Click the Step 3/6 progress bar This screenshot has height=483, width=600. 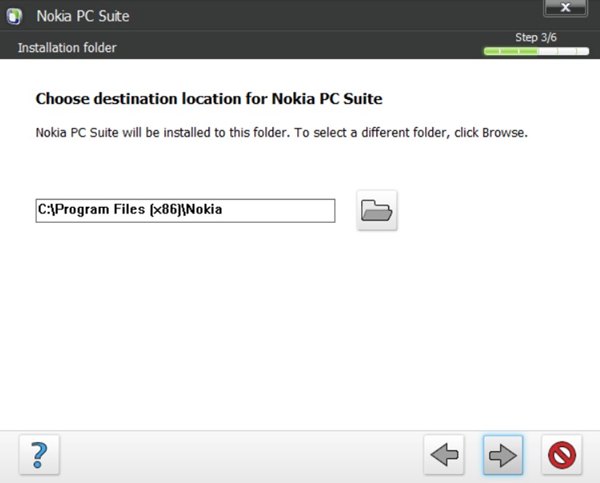tap(536, 51)
